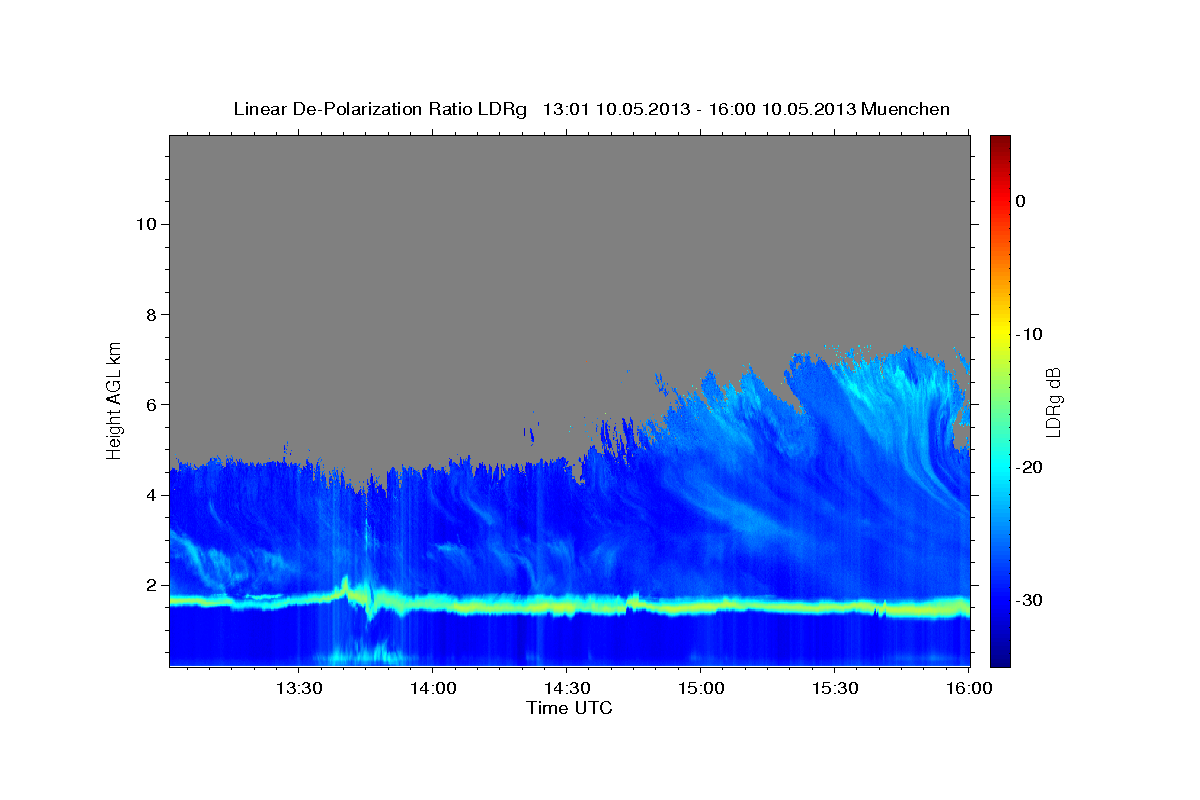
Task: Click the 15:00 time tick label
Action: point(700,689)
